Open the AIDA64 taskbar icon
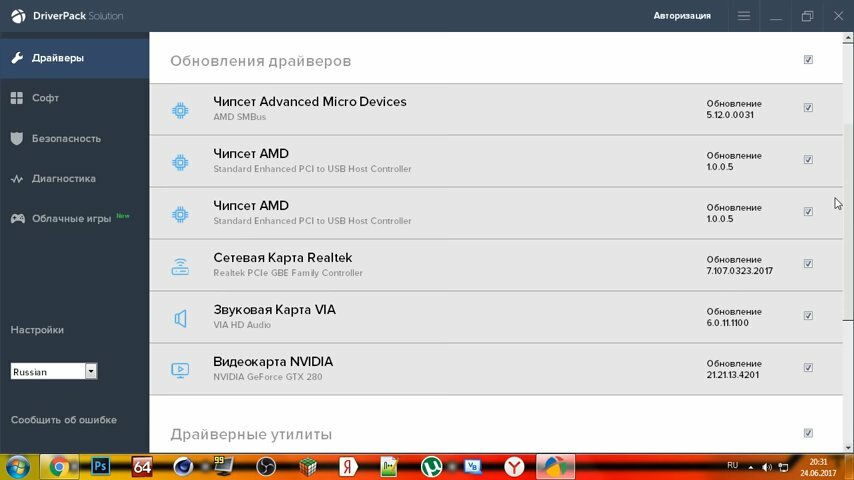 tap(142, 467)
